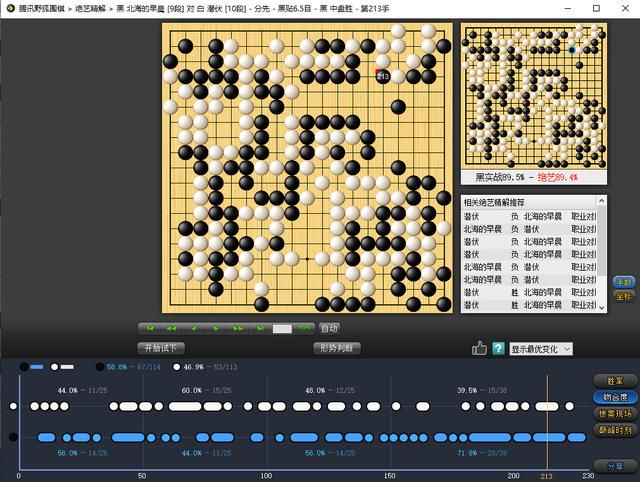The height and width of the screenshot is (482, 640).
Task: Click the win-rate text 黑实战89.5% - 绝艺89.4%
Action: [527, 178]
